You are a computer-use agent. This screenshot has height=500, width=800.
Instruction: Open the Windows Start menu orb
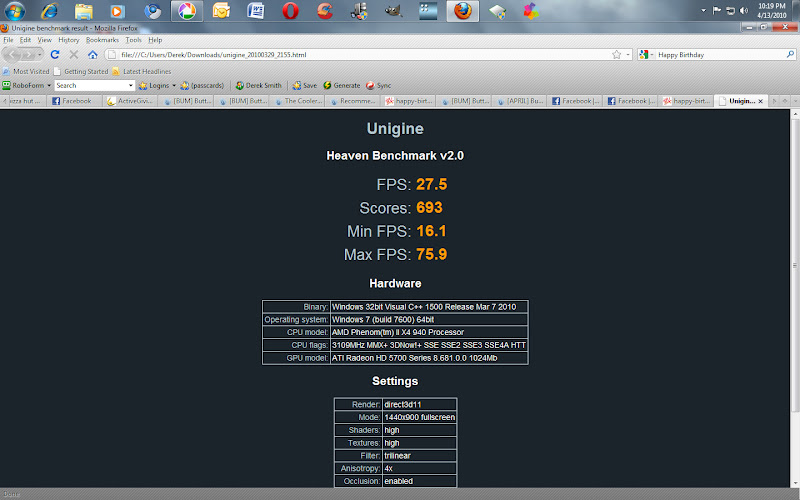15,11
